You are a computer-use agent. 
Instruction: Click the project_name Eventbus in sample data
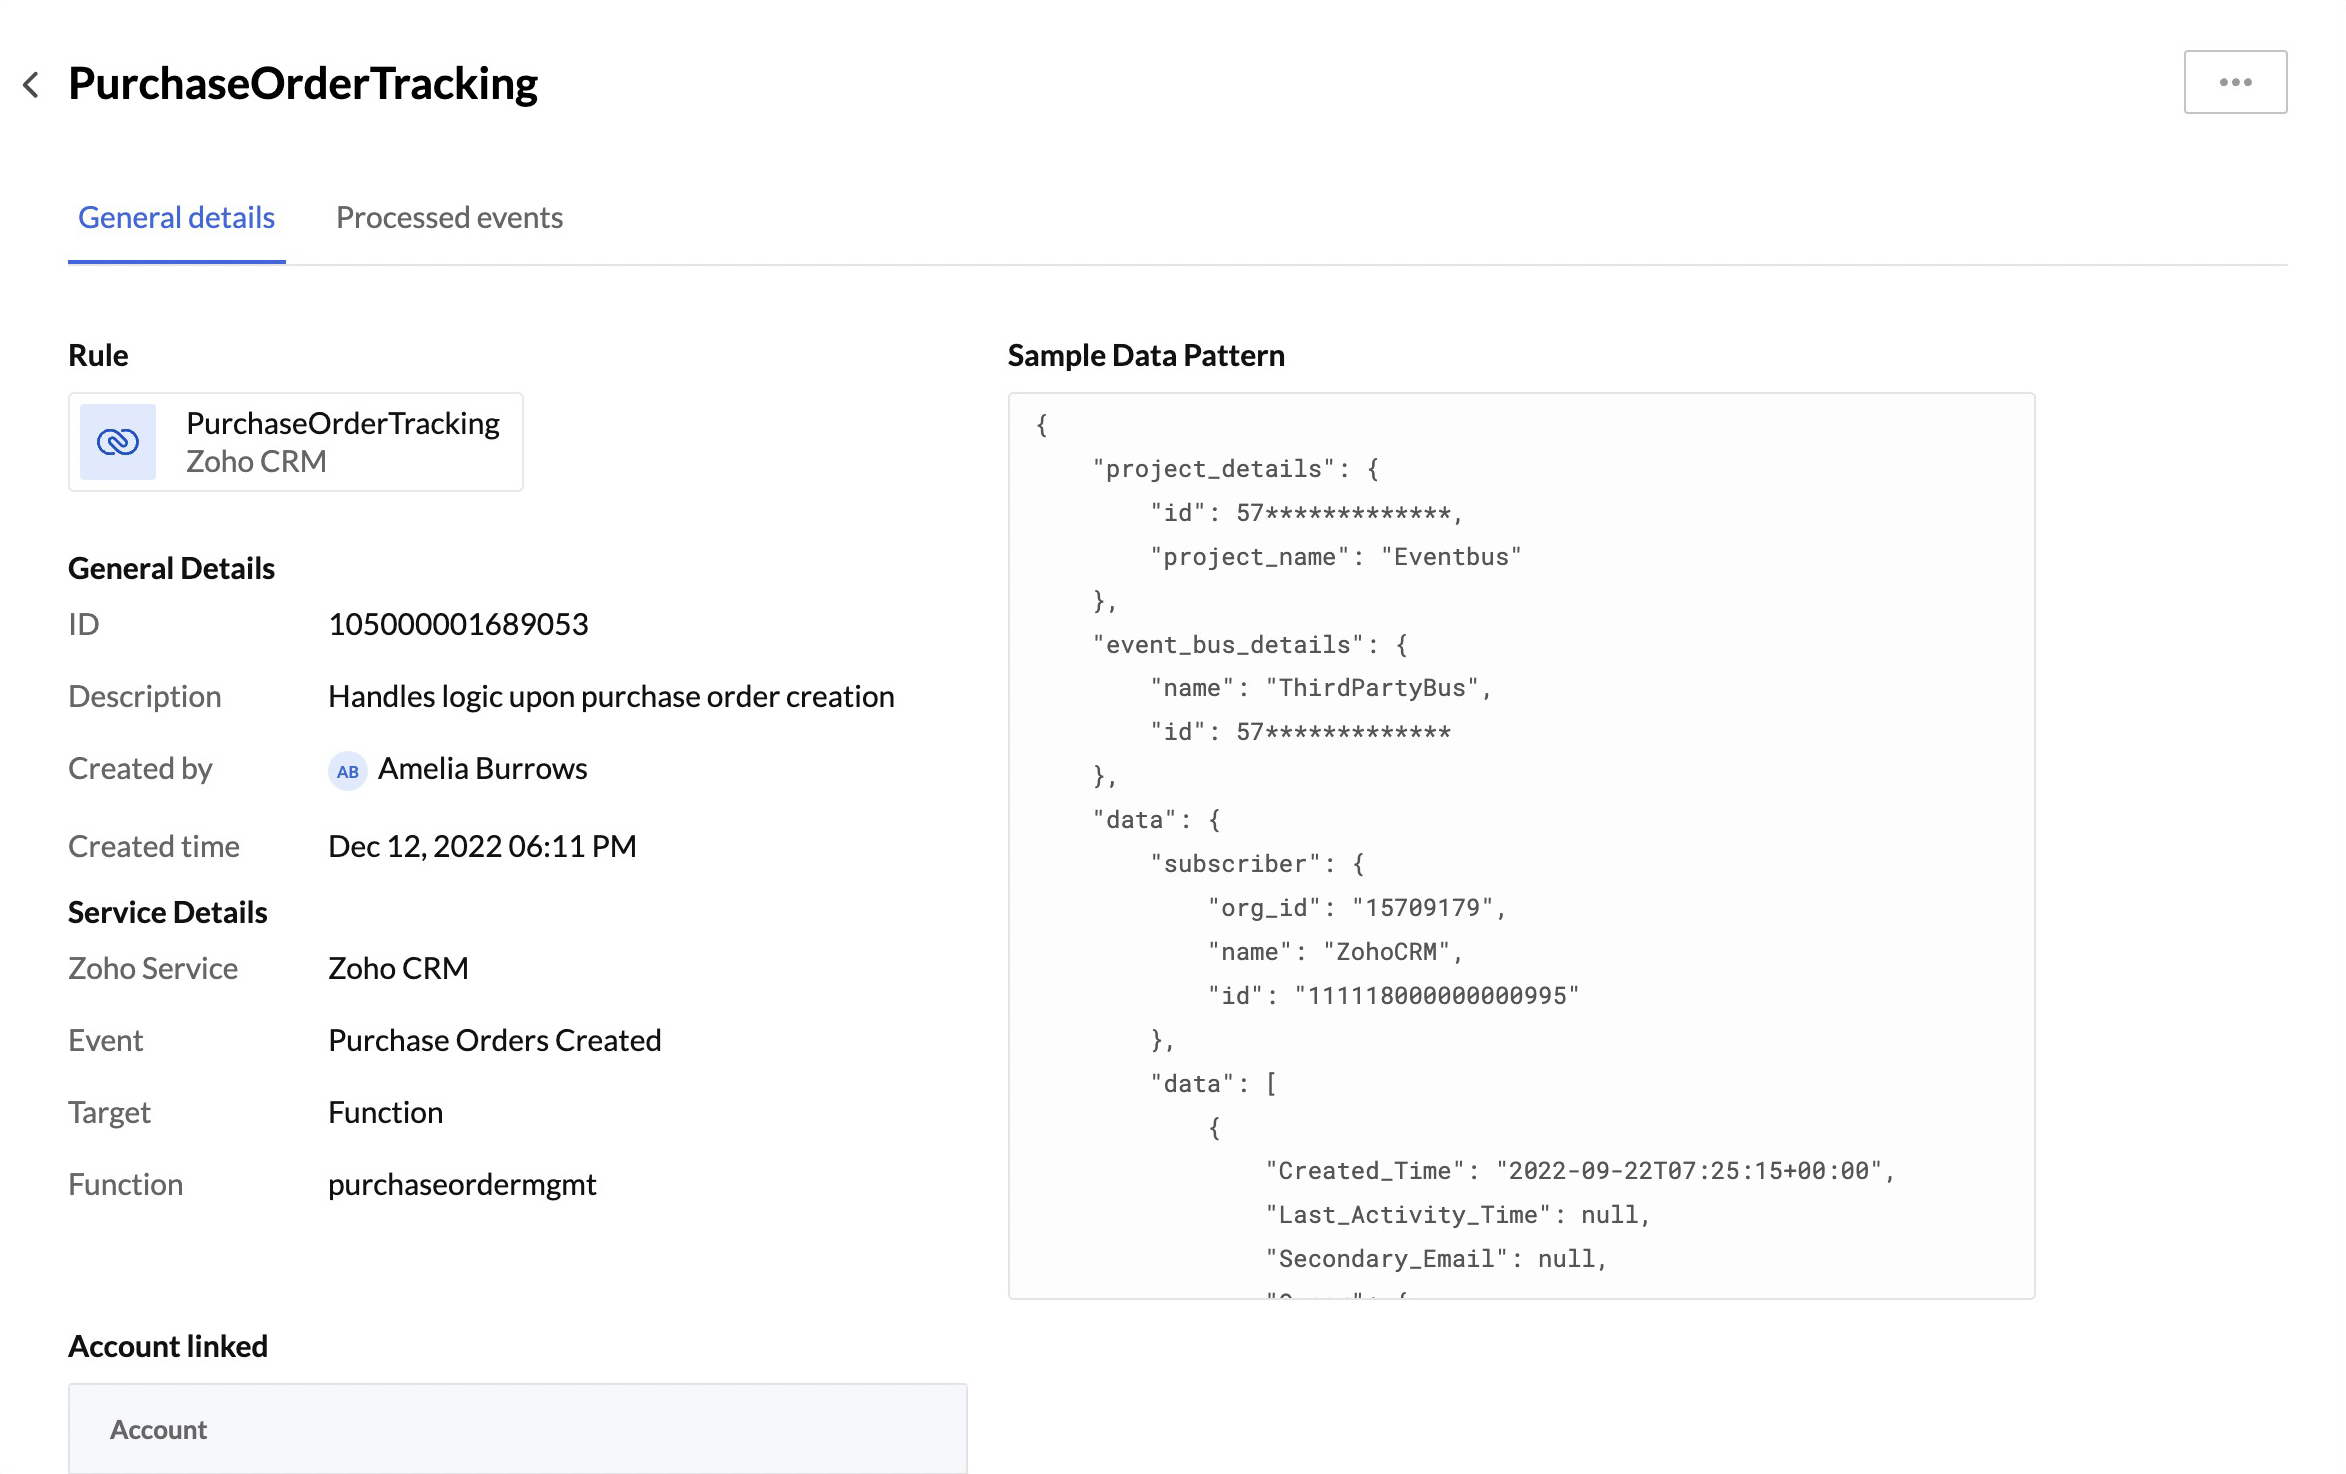pyautogui.click(x=1452, y=556)
